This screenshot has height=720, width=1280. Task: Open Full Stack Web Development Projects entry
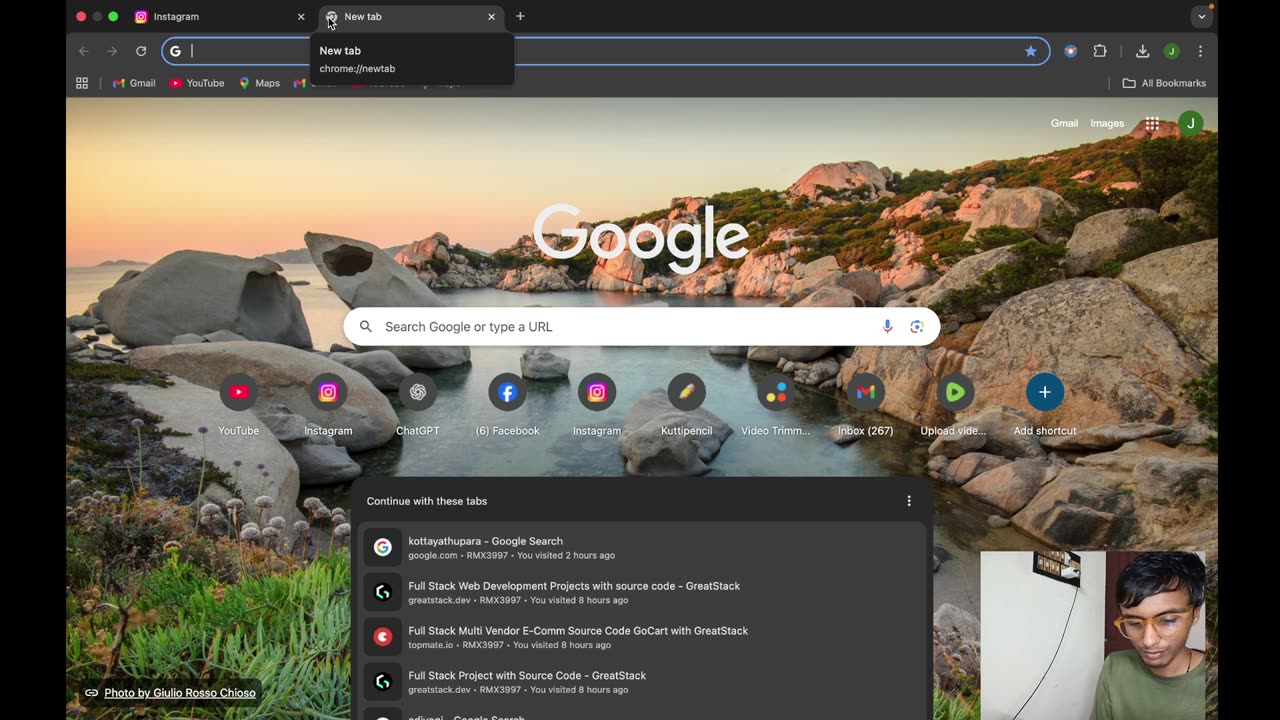pyautogui.click(x=641, y=592)
